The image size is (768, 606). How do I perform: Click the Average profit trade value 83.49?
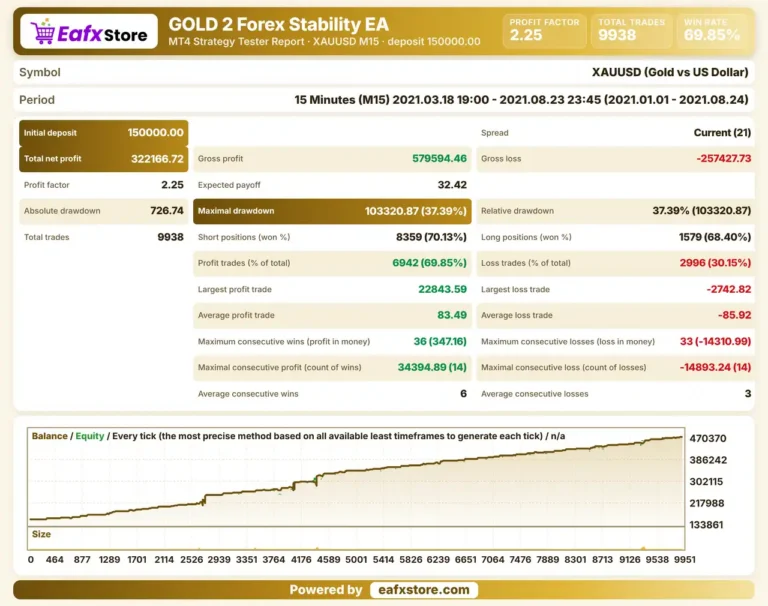[452, 315]
